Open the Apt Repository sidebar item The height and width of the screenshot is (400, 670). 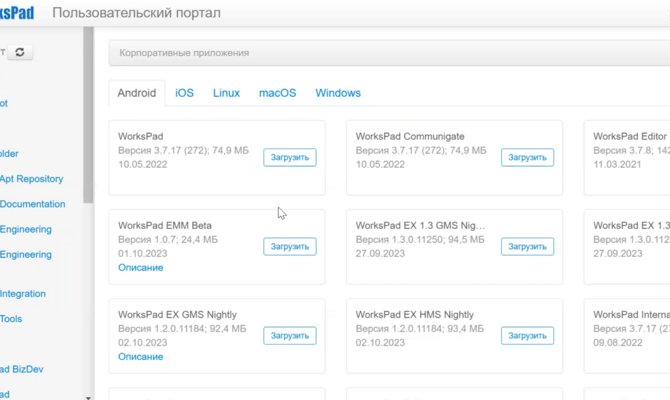coord(31,179)
